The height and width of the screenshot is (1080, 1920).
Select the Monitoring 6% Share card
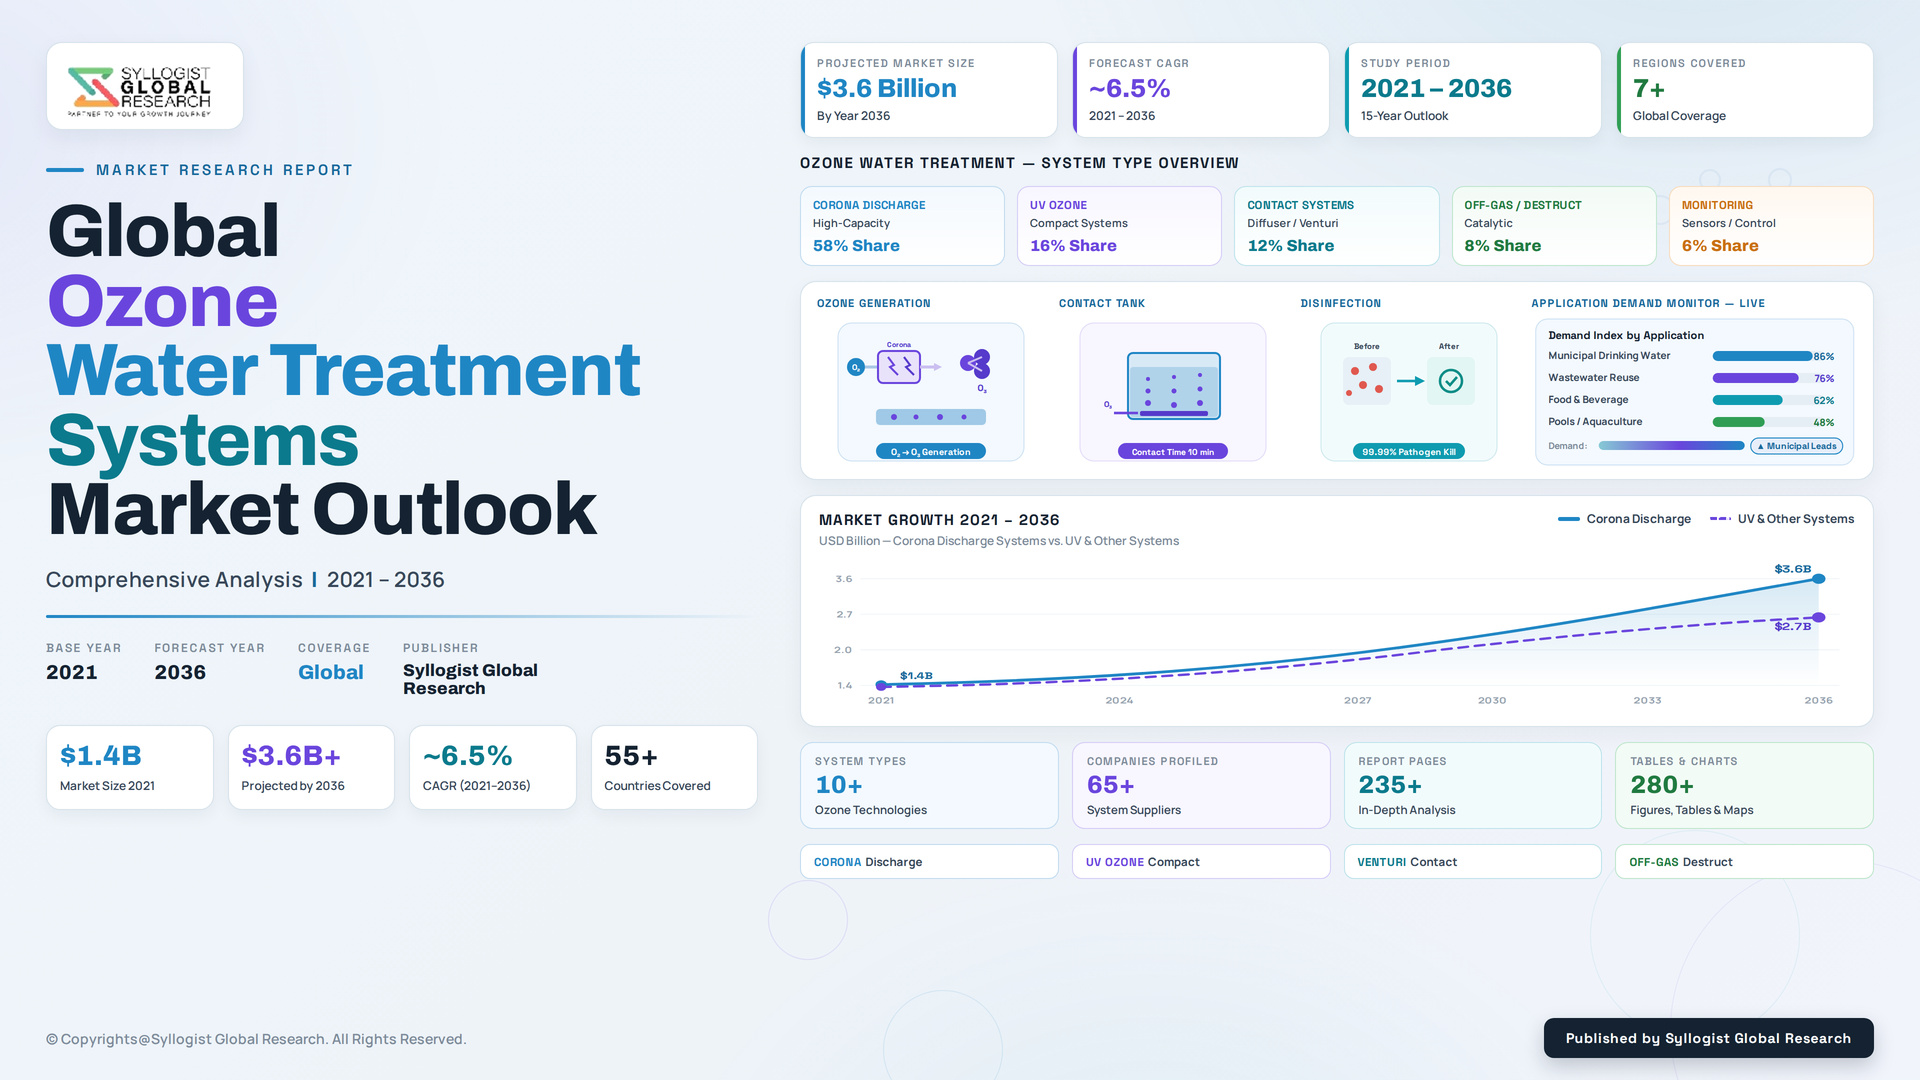(x=1771, y=226)
